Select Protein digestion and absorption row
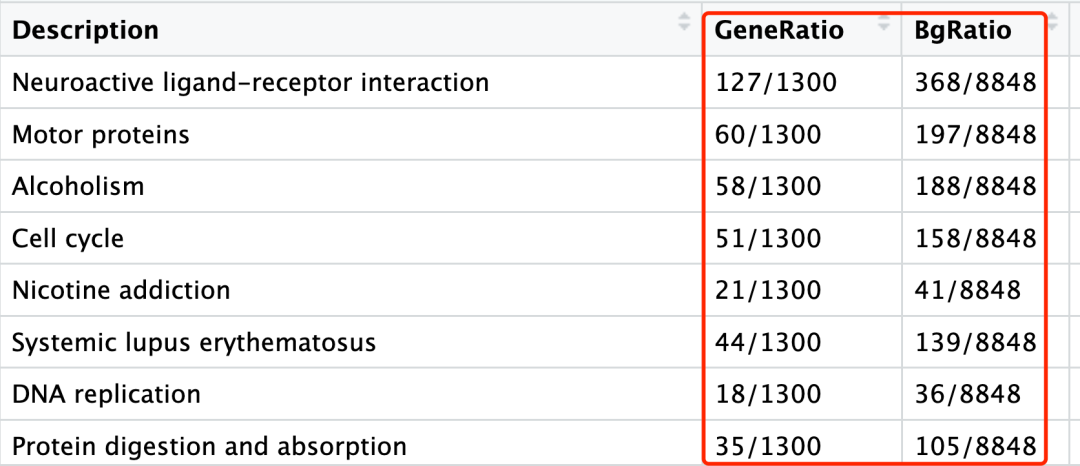The height and width of the screenshot is (466, 1080). click(x=209, y=446)
